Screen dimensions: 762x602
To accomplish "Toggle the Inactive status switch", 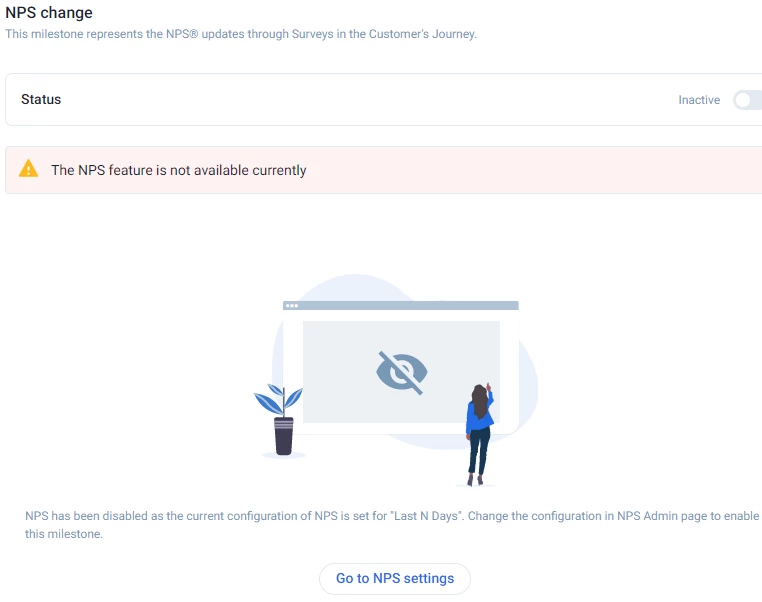I will coord(748,100).
